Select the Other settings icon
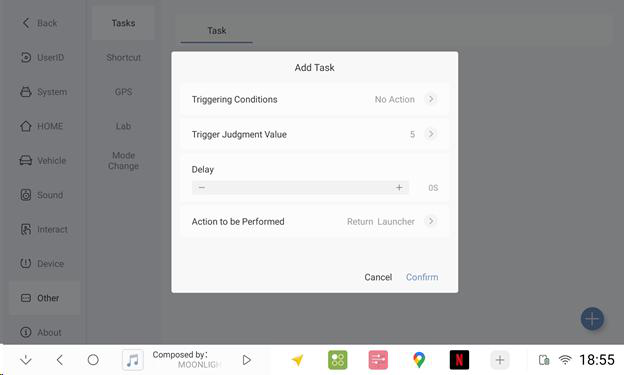This screenshot has width=624, height=375. 25,298
